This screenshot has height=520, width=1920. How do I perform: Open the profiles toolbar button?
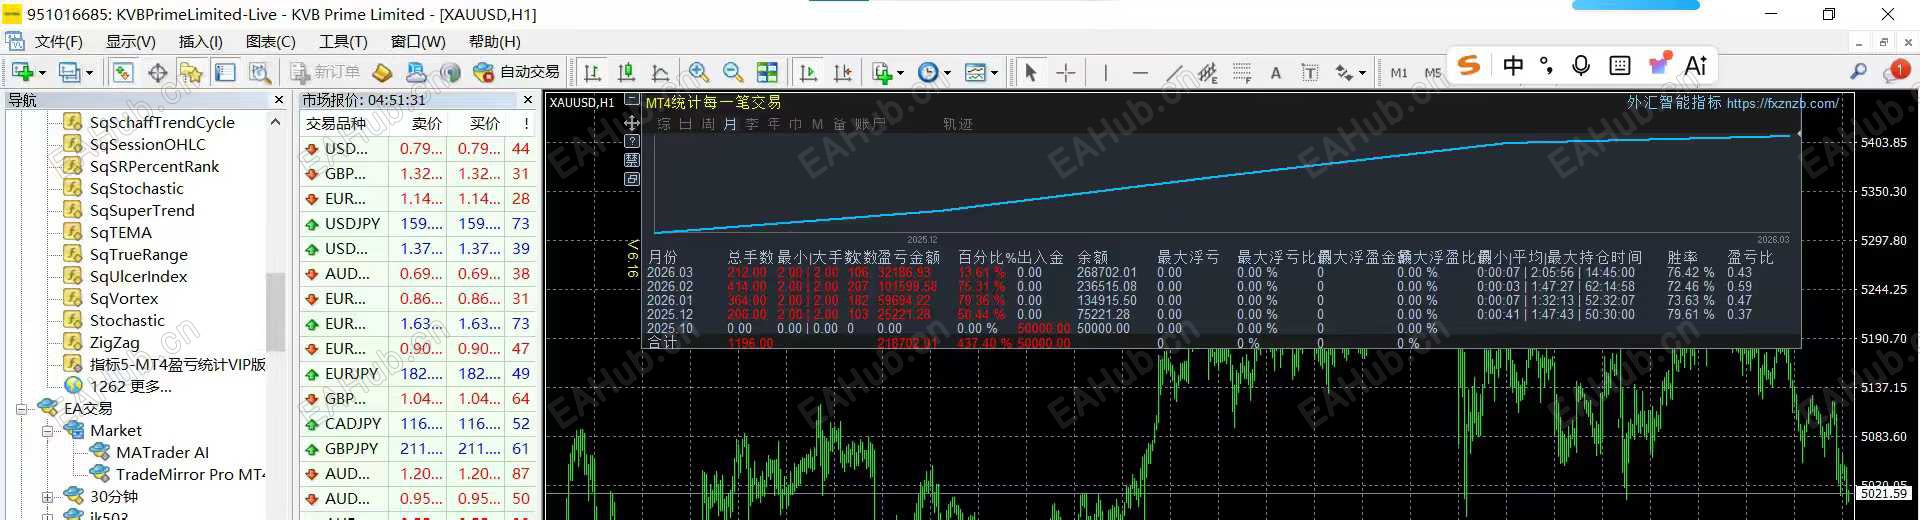pyautogui.click(x=75, y=72)
